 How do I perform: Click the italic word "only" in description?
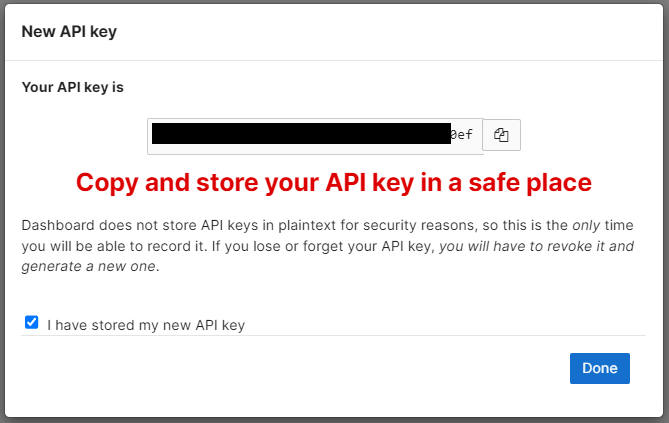(586, 225)
